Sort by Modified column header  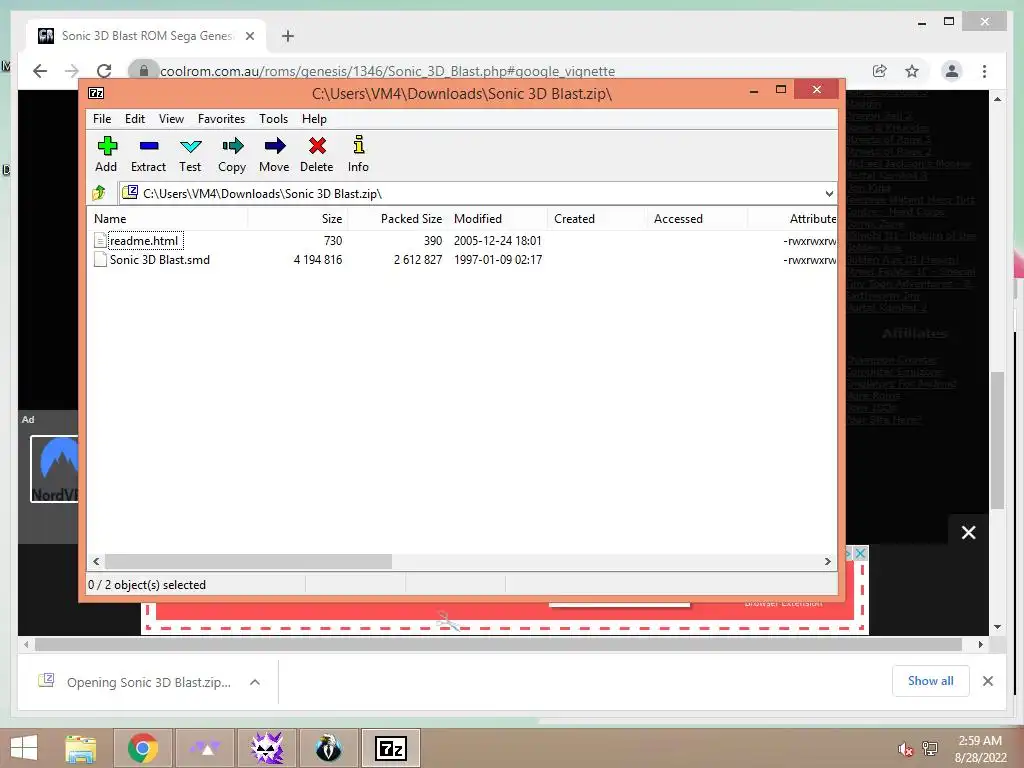[498, 219]
